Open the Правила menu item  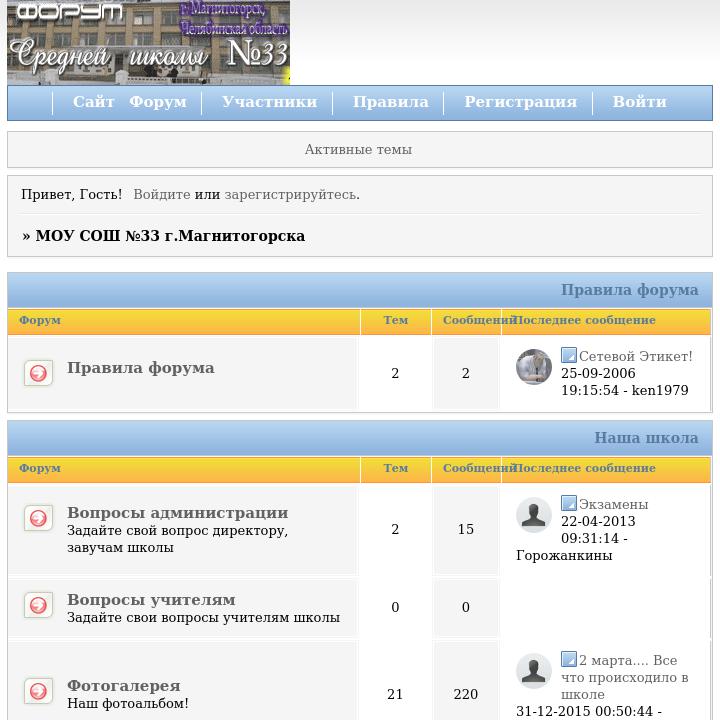coord(390,101)
